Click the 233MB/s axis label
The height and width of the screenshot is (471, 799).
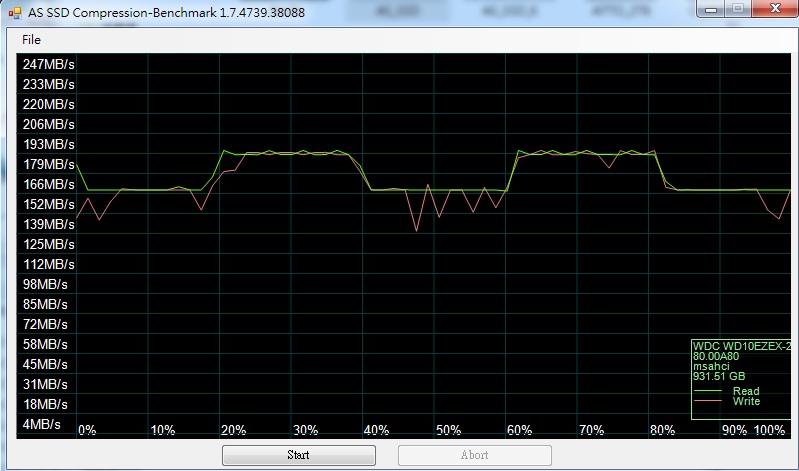48,84
